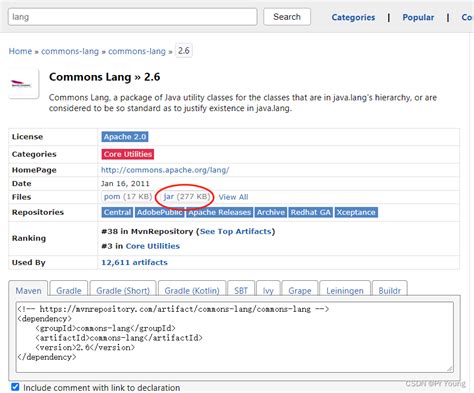Go to the Home breadcrumb

[20, 51]
